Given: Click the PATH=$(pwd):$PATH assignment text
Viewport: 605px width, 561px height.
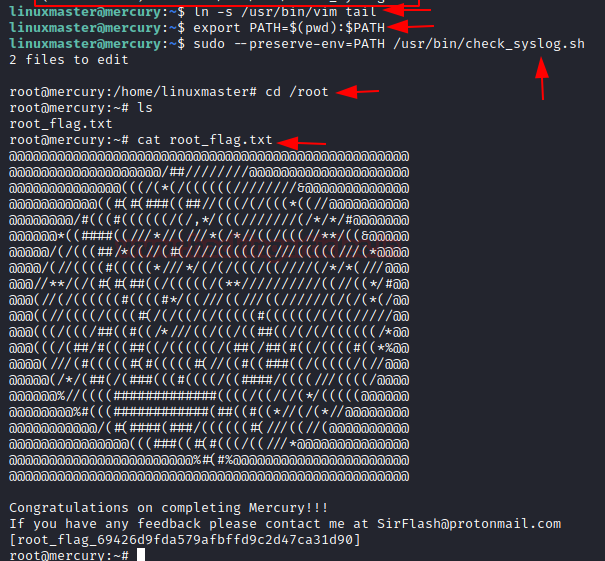Looking at the screenshot, I should (317, 28).
